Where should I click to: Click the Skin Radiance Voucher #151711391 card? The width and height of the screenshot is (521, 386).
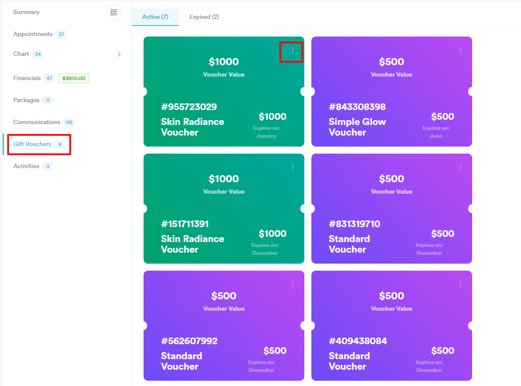[x=224, y=209]
